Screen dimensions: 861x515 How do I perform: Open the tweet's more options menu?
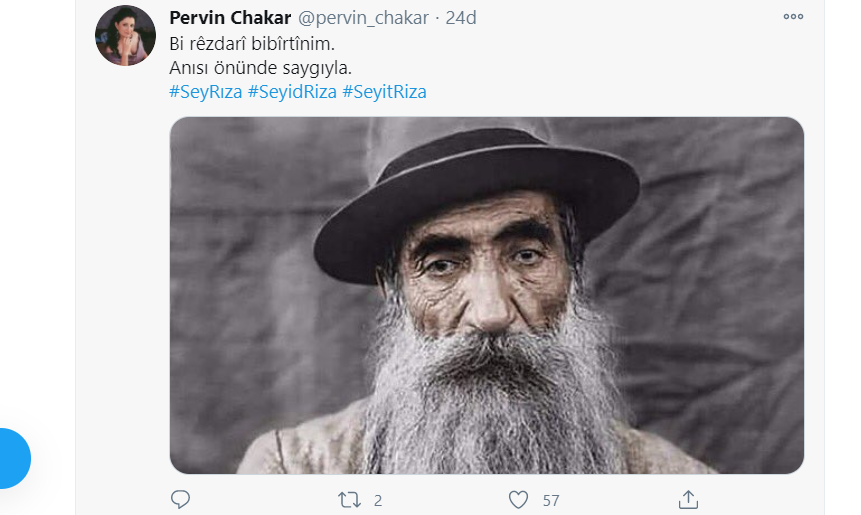coord(793,17)
